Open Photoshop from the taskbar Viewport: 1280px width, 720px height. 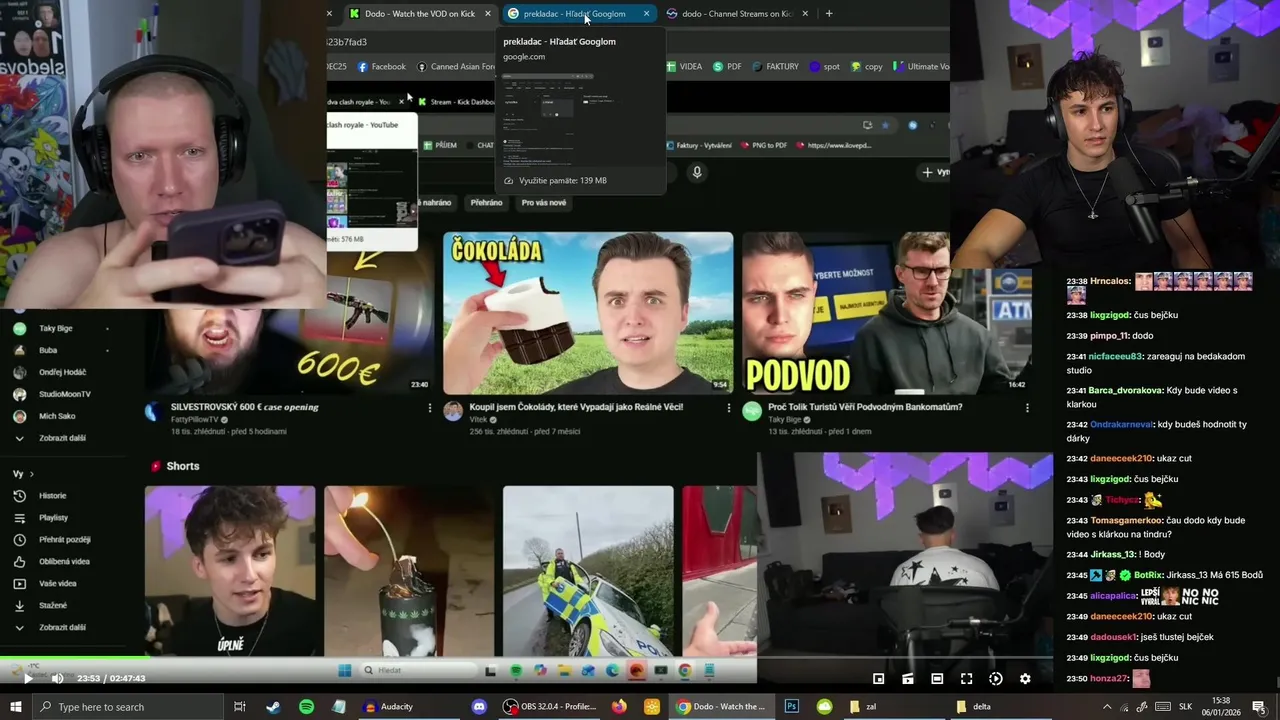click(791, 707)
